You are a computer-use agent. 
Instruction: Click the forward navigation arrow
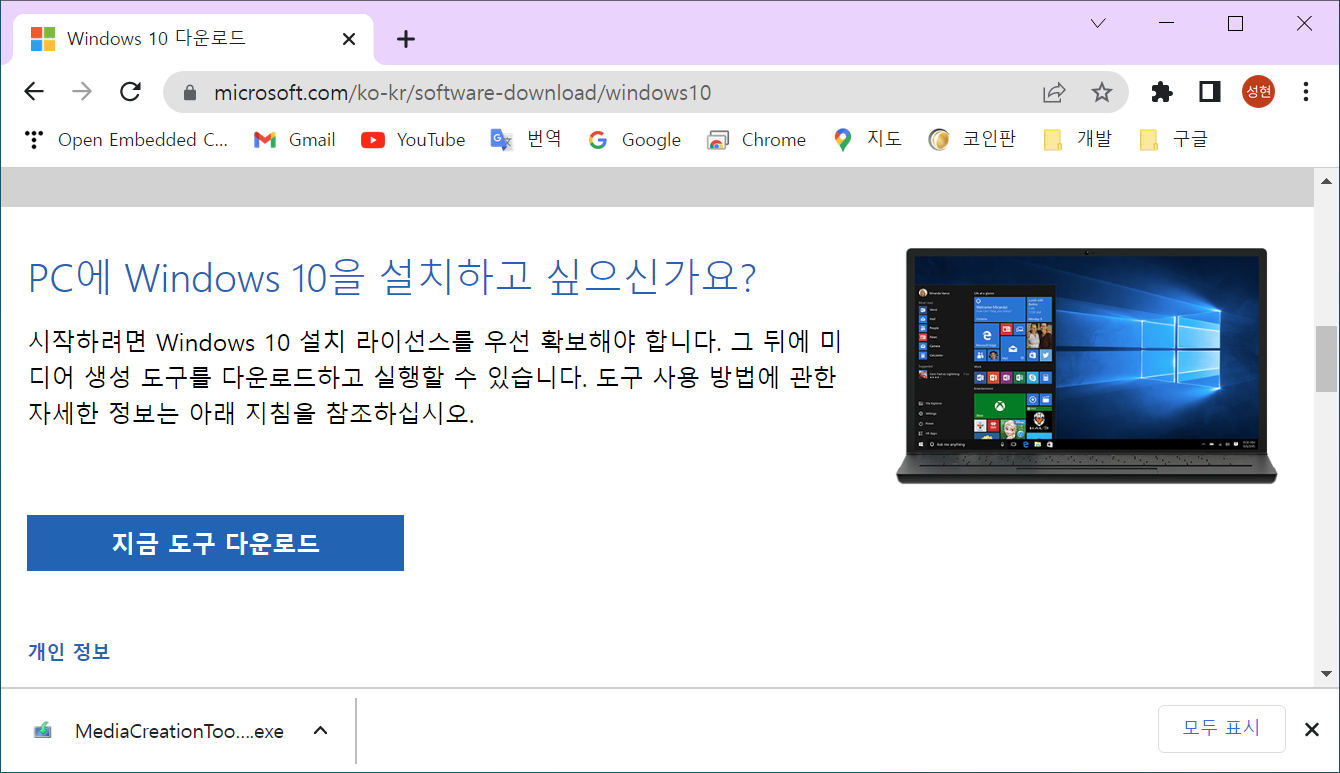coord(82,92)
